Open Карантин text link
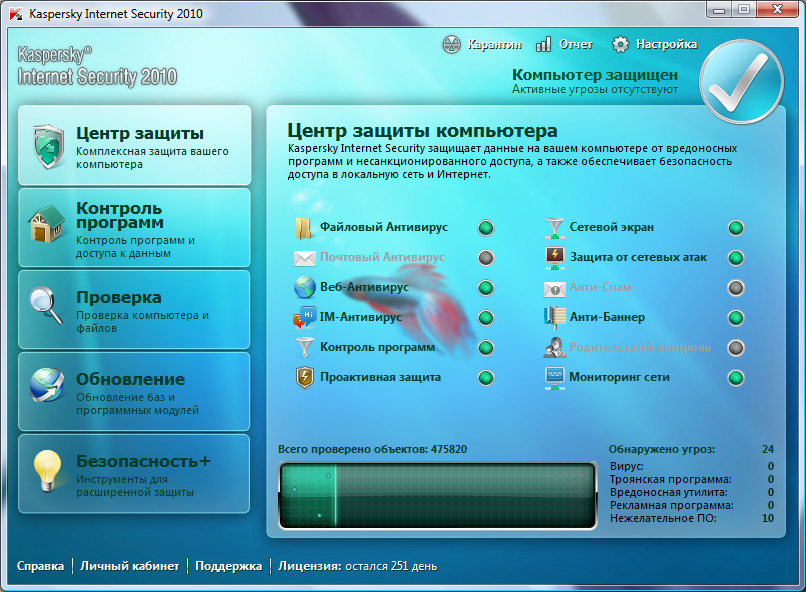806x592 pixels. (x=494, y=45)
